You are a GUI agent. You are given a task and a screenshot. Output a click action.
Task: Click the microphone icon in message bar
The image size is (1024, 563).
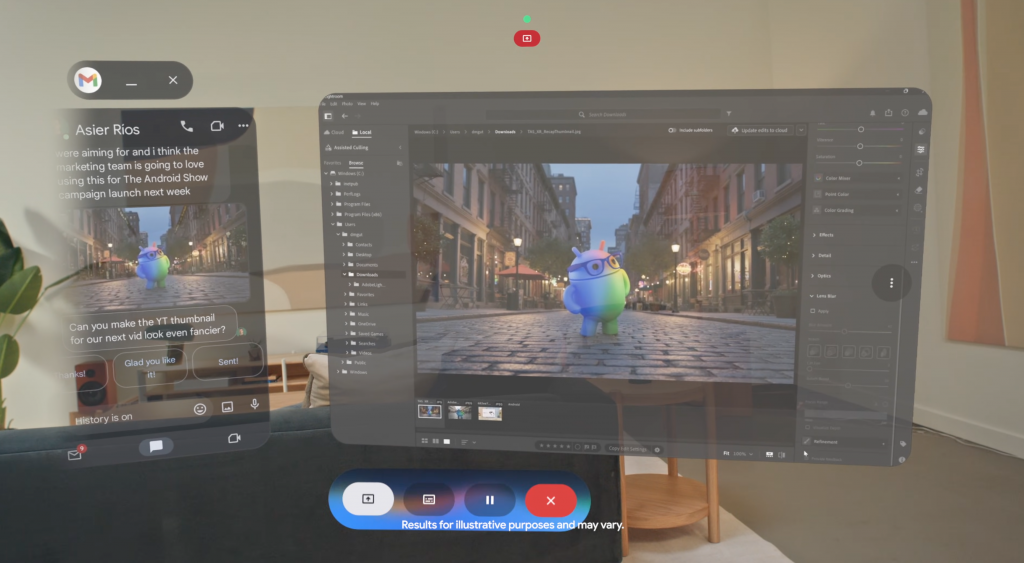tap(255, 406)
